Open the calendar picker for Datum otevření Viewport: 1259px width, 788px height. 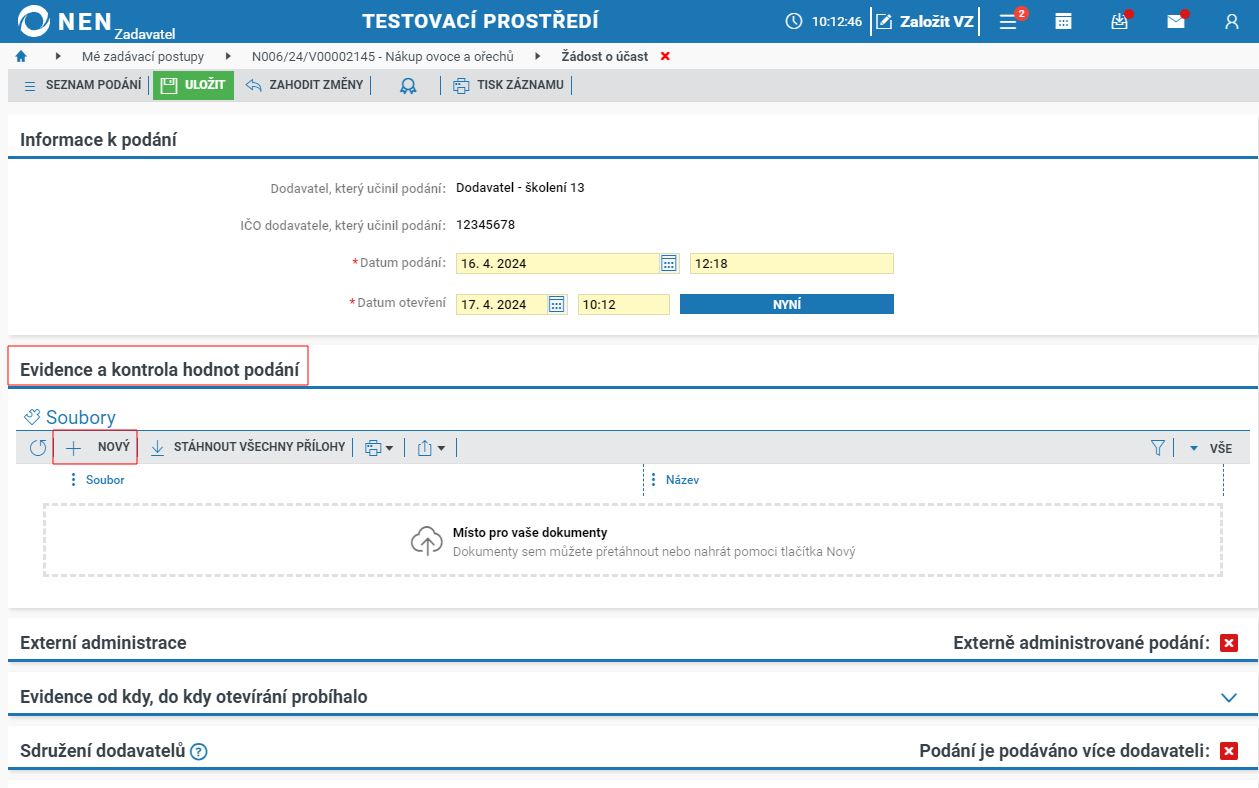558,304
